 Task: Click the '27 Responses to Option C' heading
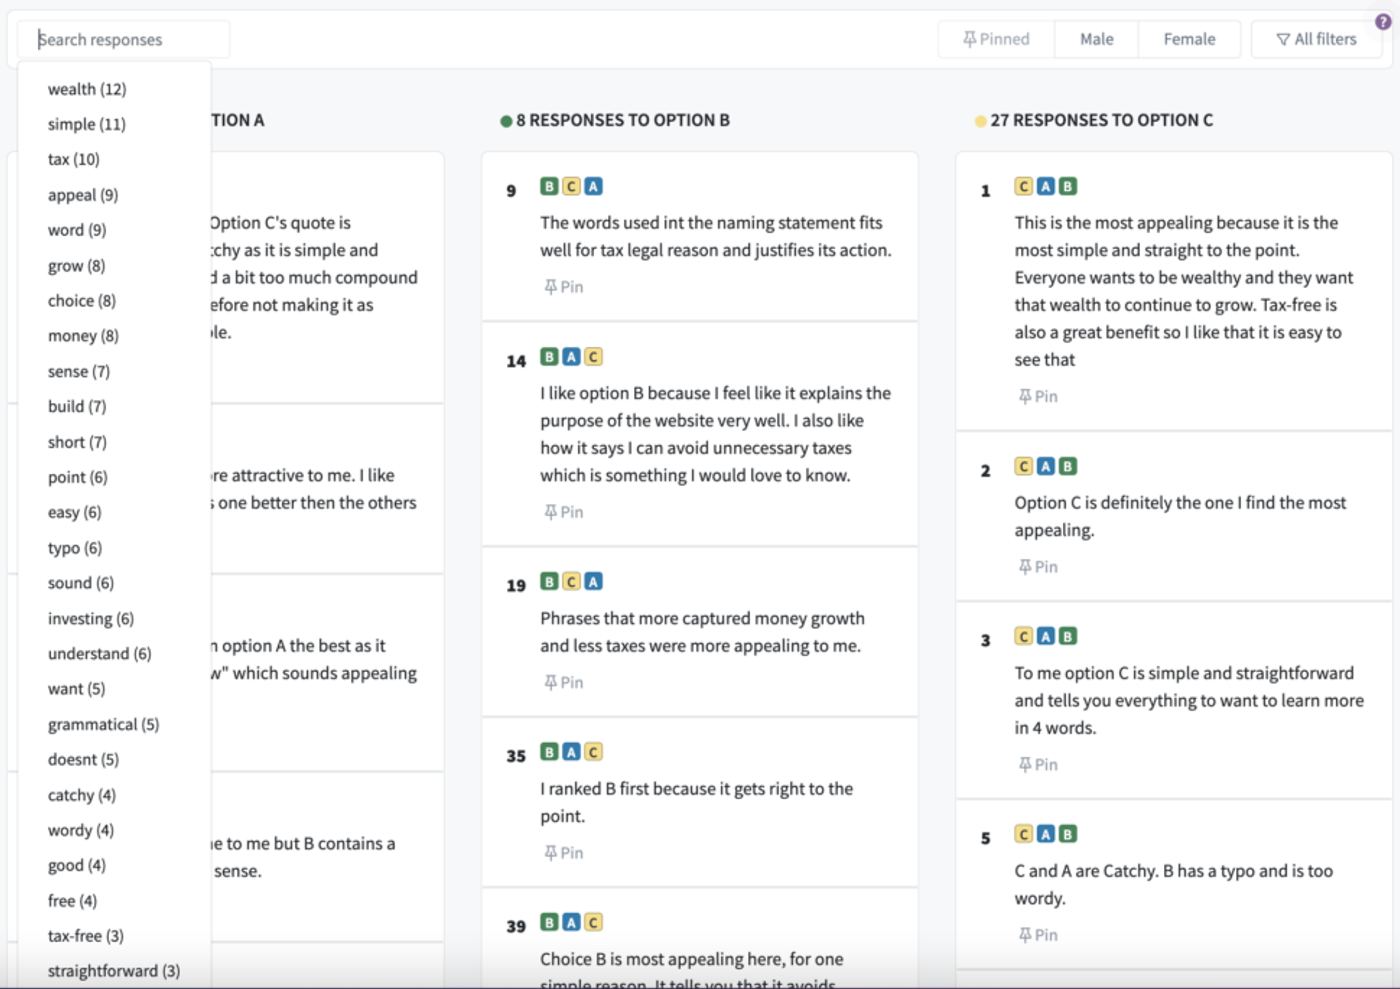[1101, 120]
